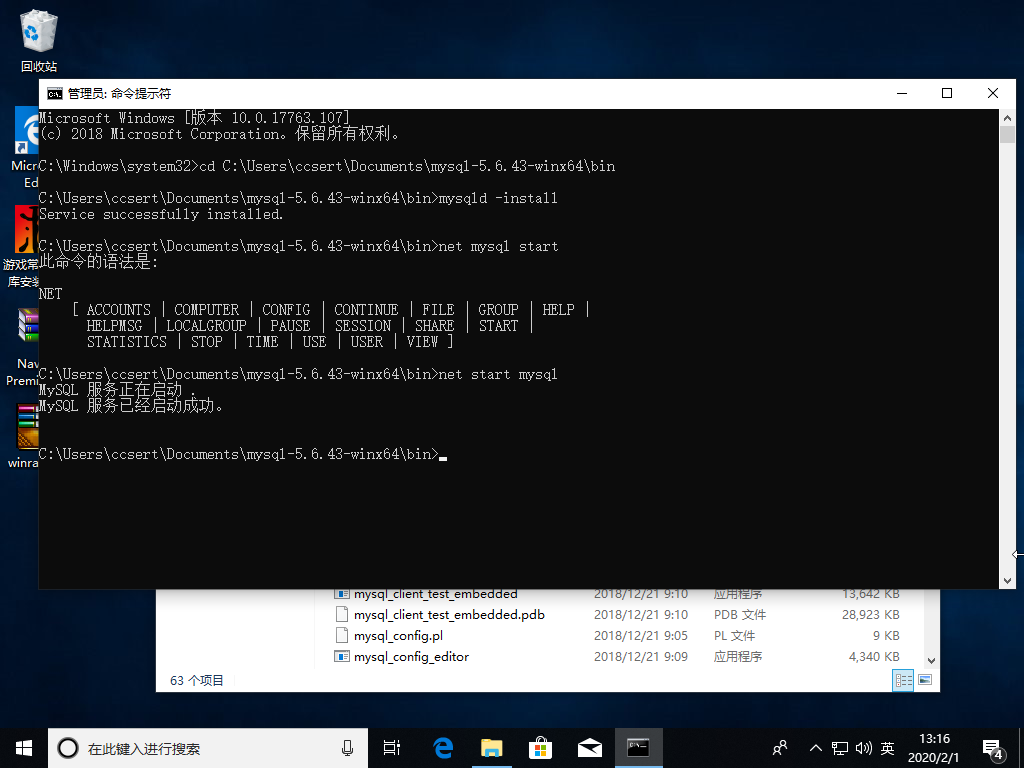This screenshot has width=1024, height=768.
Task: Click the 9 KB size cell in Explorer
Action: (886, 635)
